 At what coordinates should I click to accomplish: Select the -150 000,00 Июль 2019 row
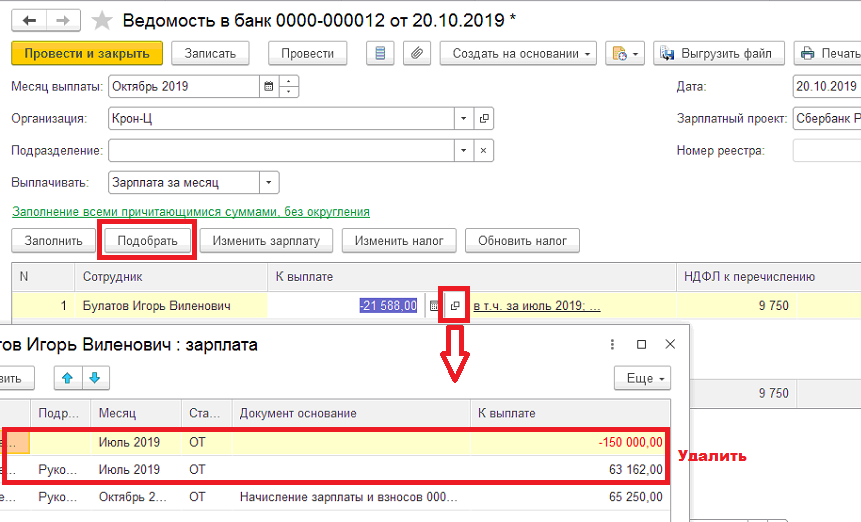click(x=336, y=442)
